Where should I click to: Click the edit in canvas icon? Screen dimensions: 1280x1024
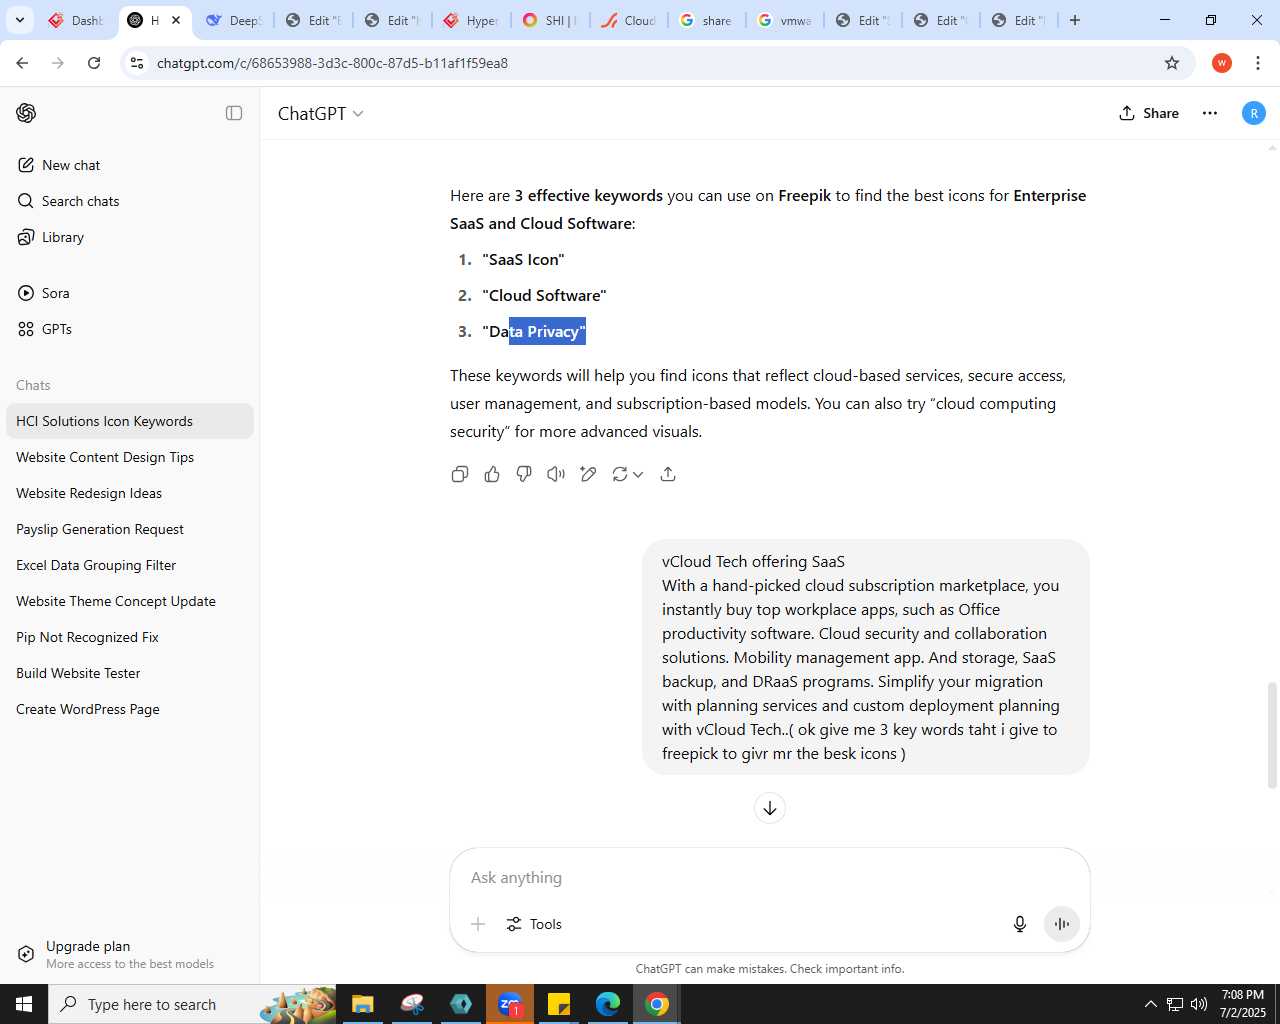[588, 474]
